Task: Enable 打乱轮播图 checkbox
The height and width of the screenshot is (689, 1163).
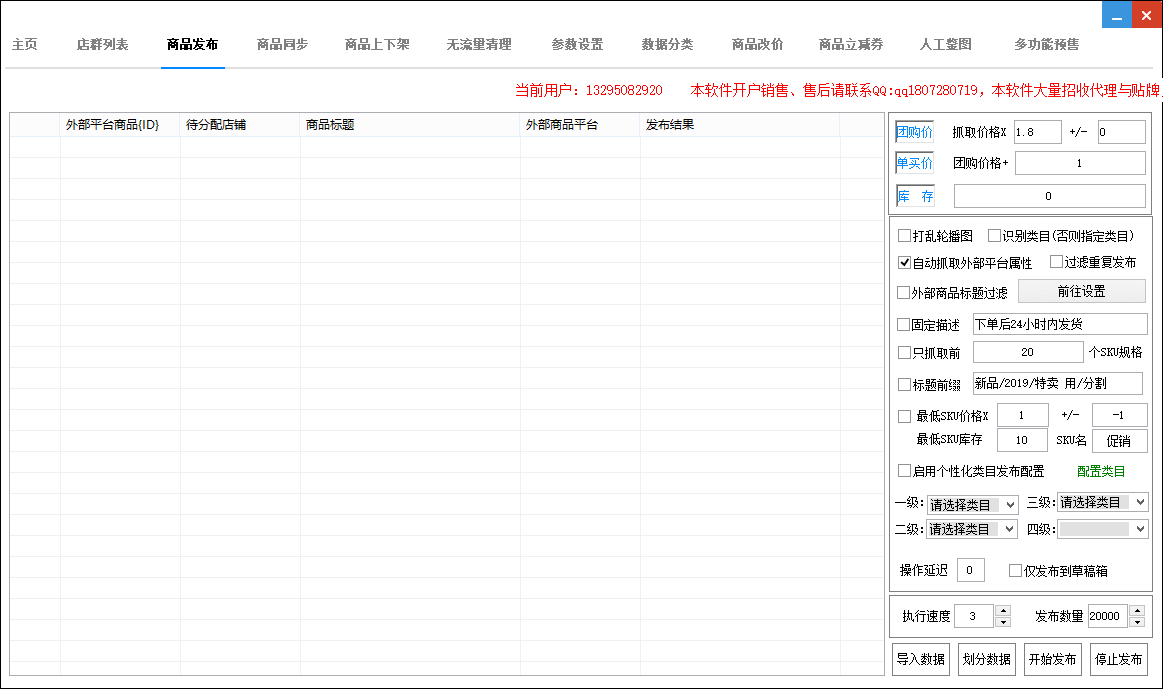Action: click(x=904, y=236)
